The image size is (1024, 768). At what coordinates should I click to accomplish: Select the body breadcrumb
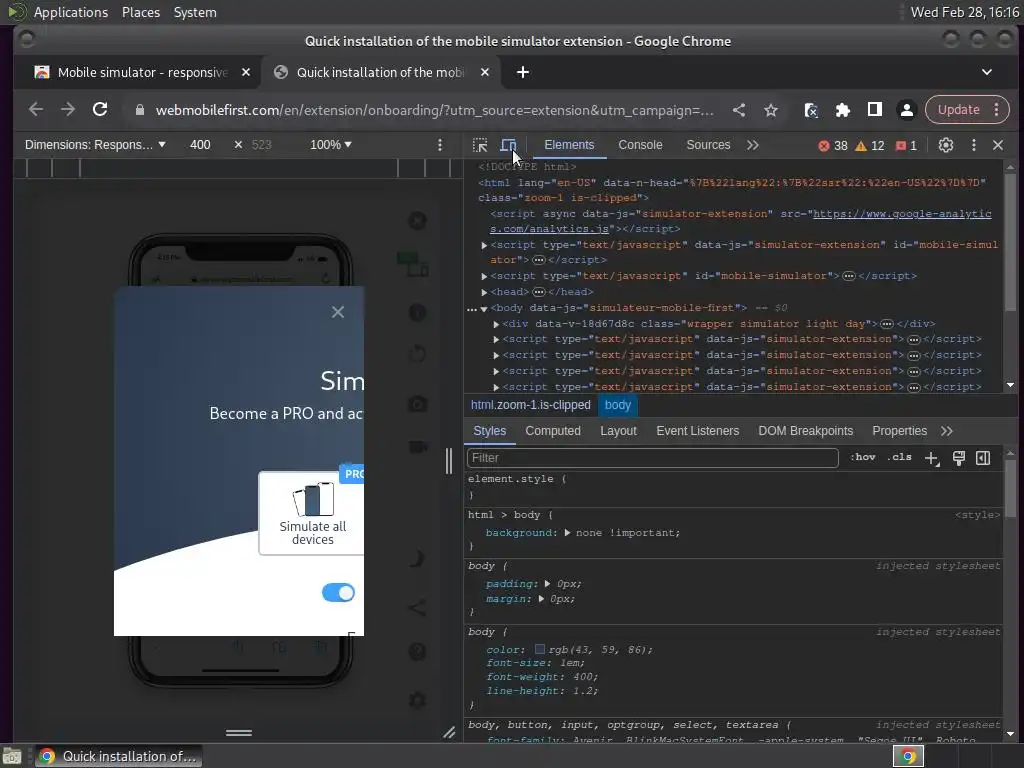(618, 405)
